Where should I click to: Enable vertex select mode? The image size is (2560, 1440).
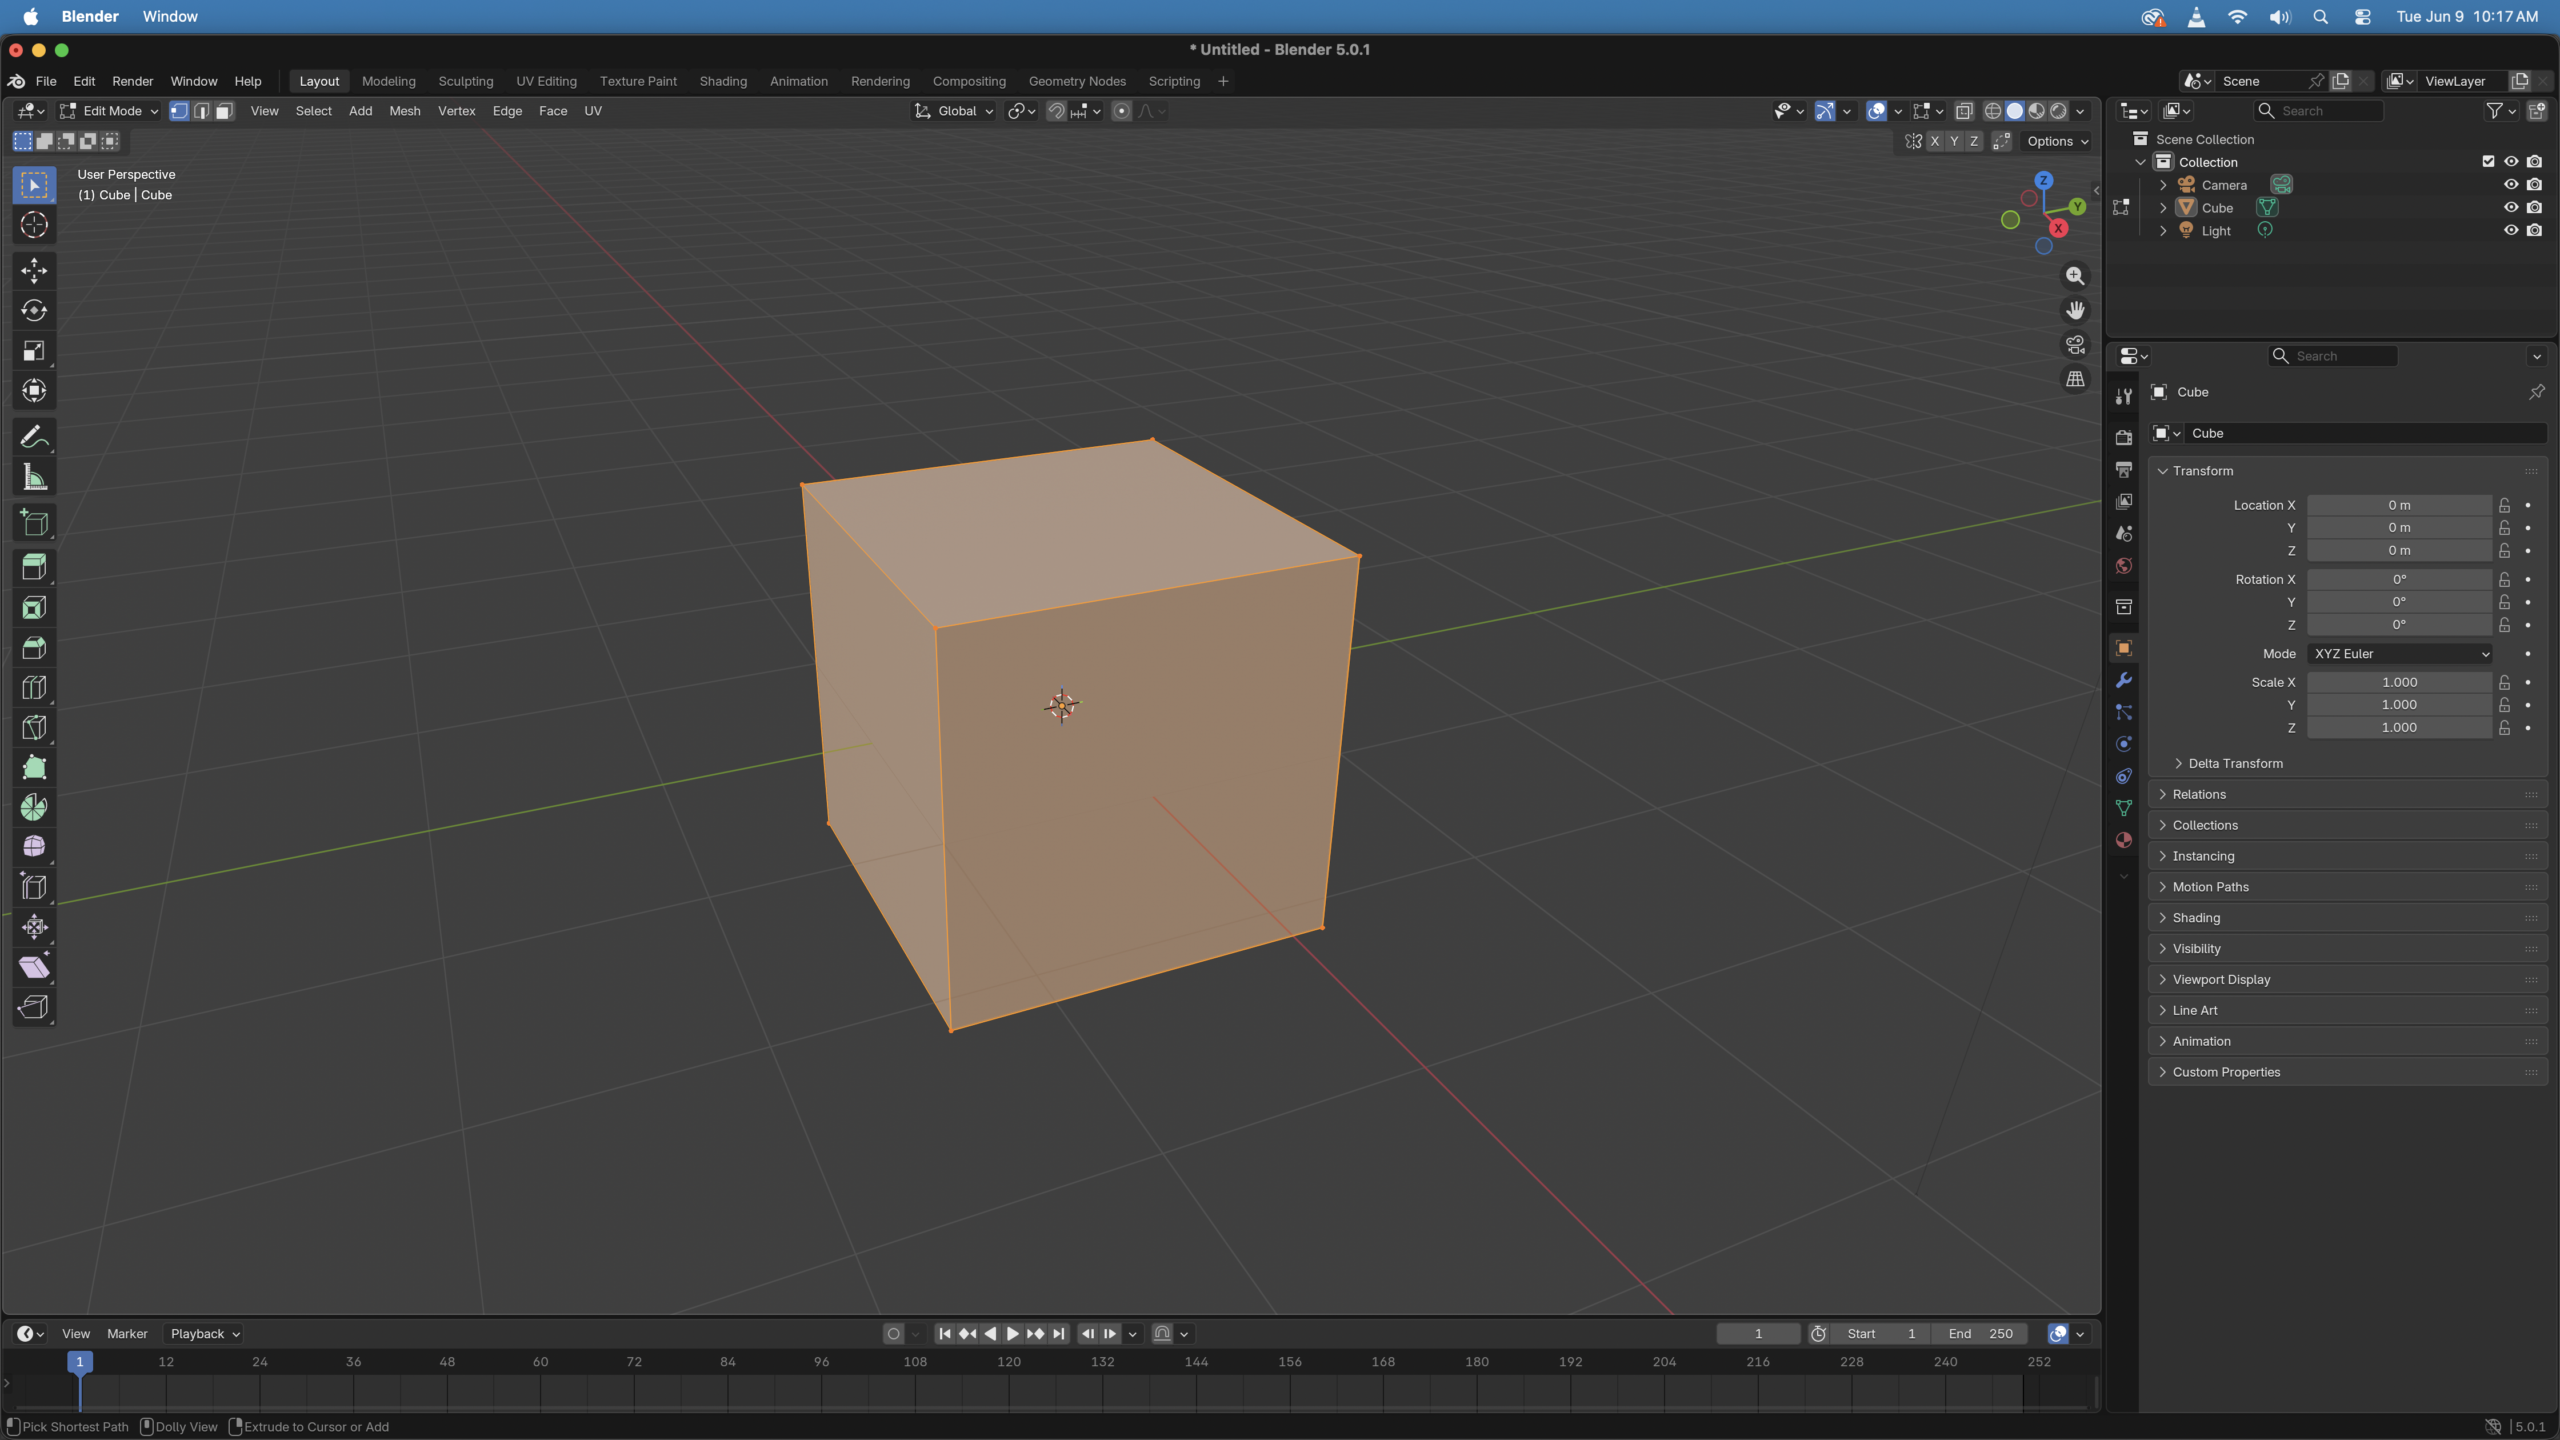(x=179, y=111)
